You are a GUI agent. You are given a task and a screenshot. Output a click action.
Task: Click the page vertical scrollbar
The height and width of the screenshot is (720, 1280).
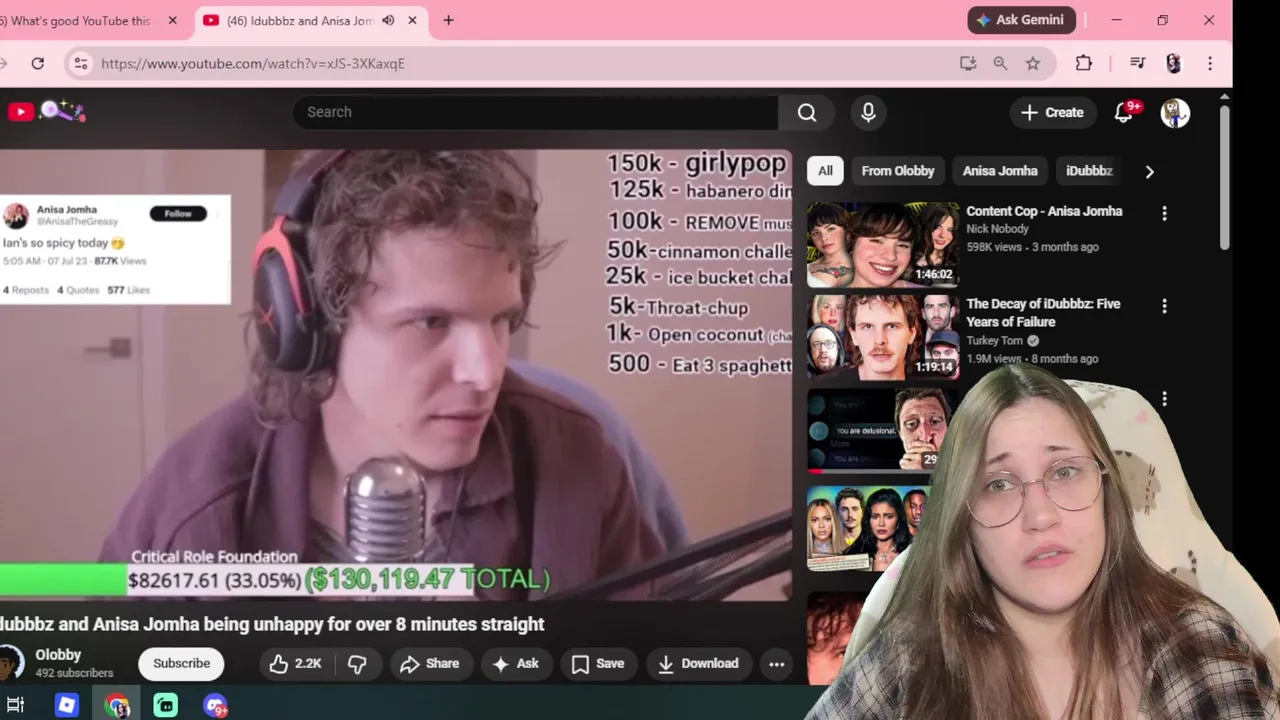pyautogui.click(x=1225, y=180)
